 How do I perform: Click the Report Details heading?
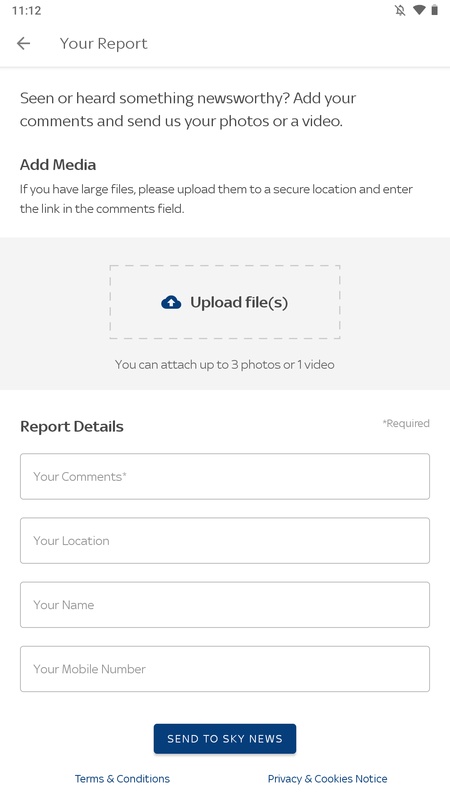(x=72, y=427)
